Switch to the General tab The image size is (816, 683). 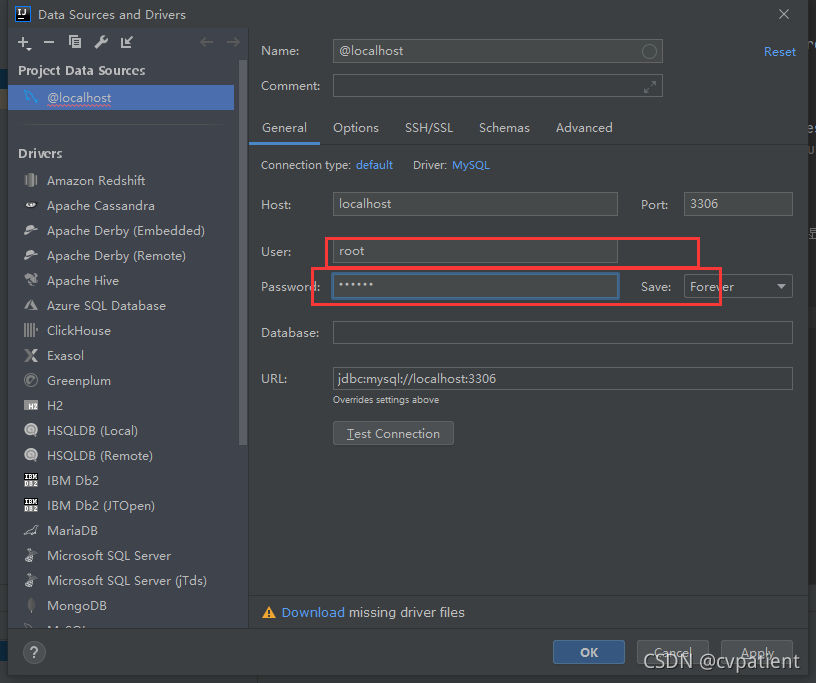click(284, 128)
